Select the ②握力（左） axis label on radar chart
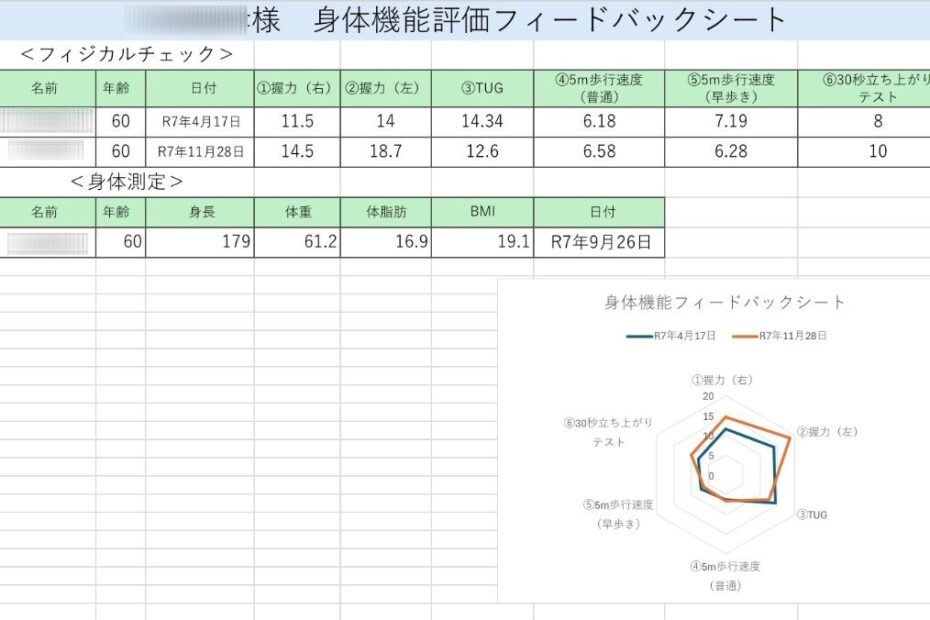Image resolution: width=930 pixels, height=620 pixels. [827, 432]
